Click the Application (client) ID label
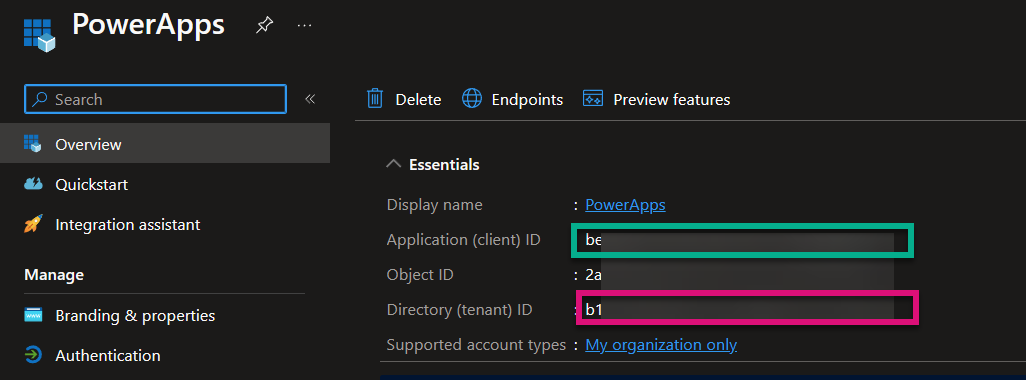Viewport: 1026px width, 380px height. click(x=463, y=240)
